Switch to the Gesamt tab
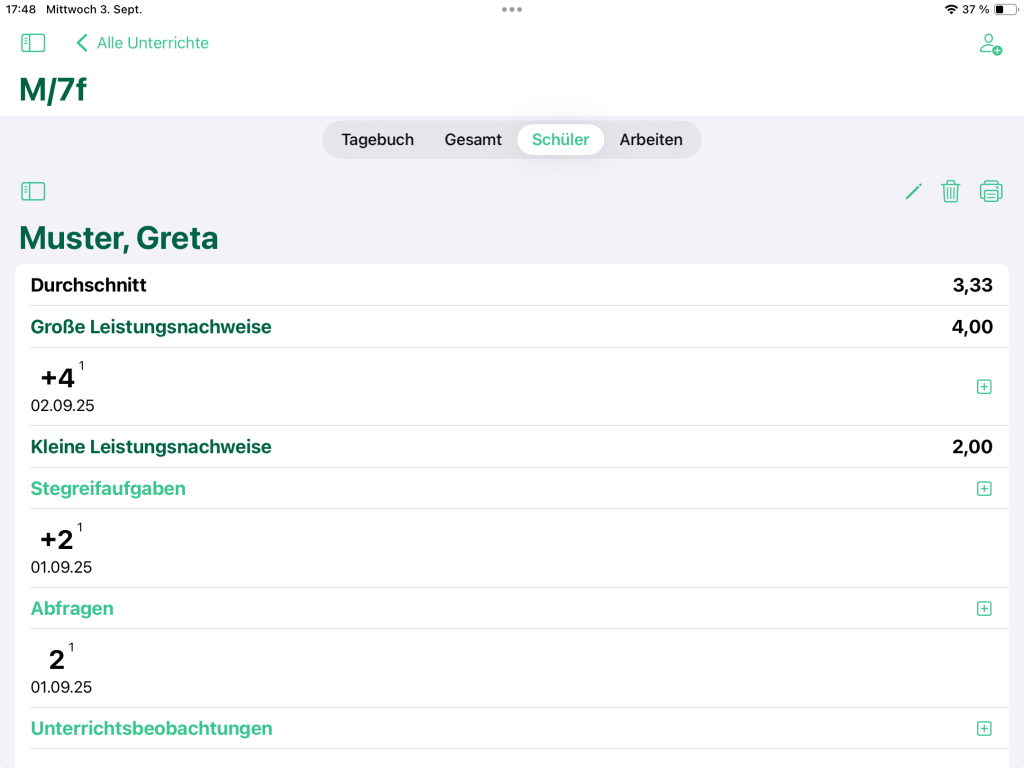Viewport: 1024px width, 768px height. [x=473, y=140]
